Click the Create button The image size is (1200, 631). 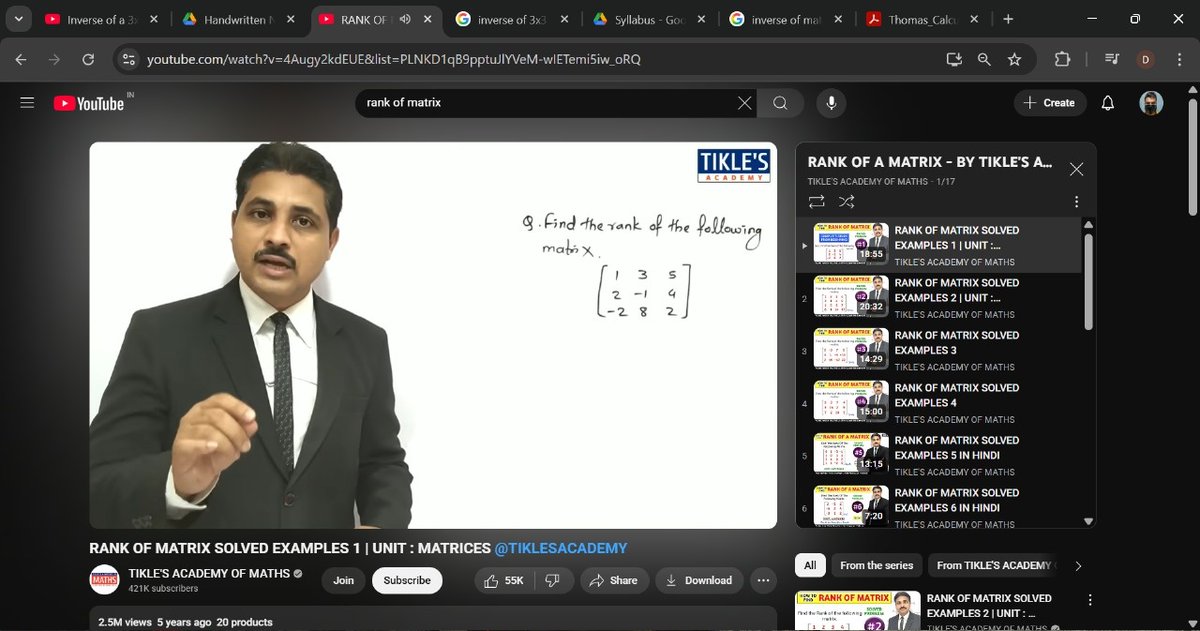(1050, 103)
